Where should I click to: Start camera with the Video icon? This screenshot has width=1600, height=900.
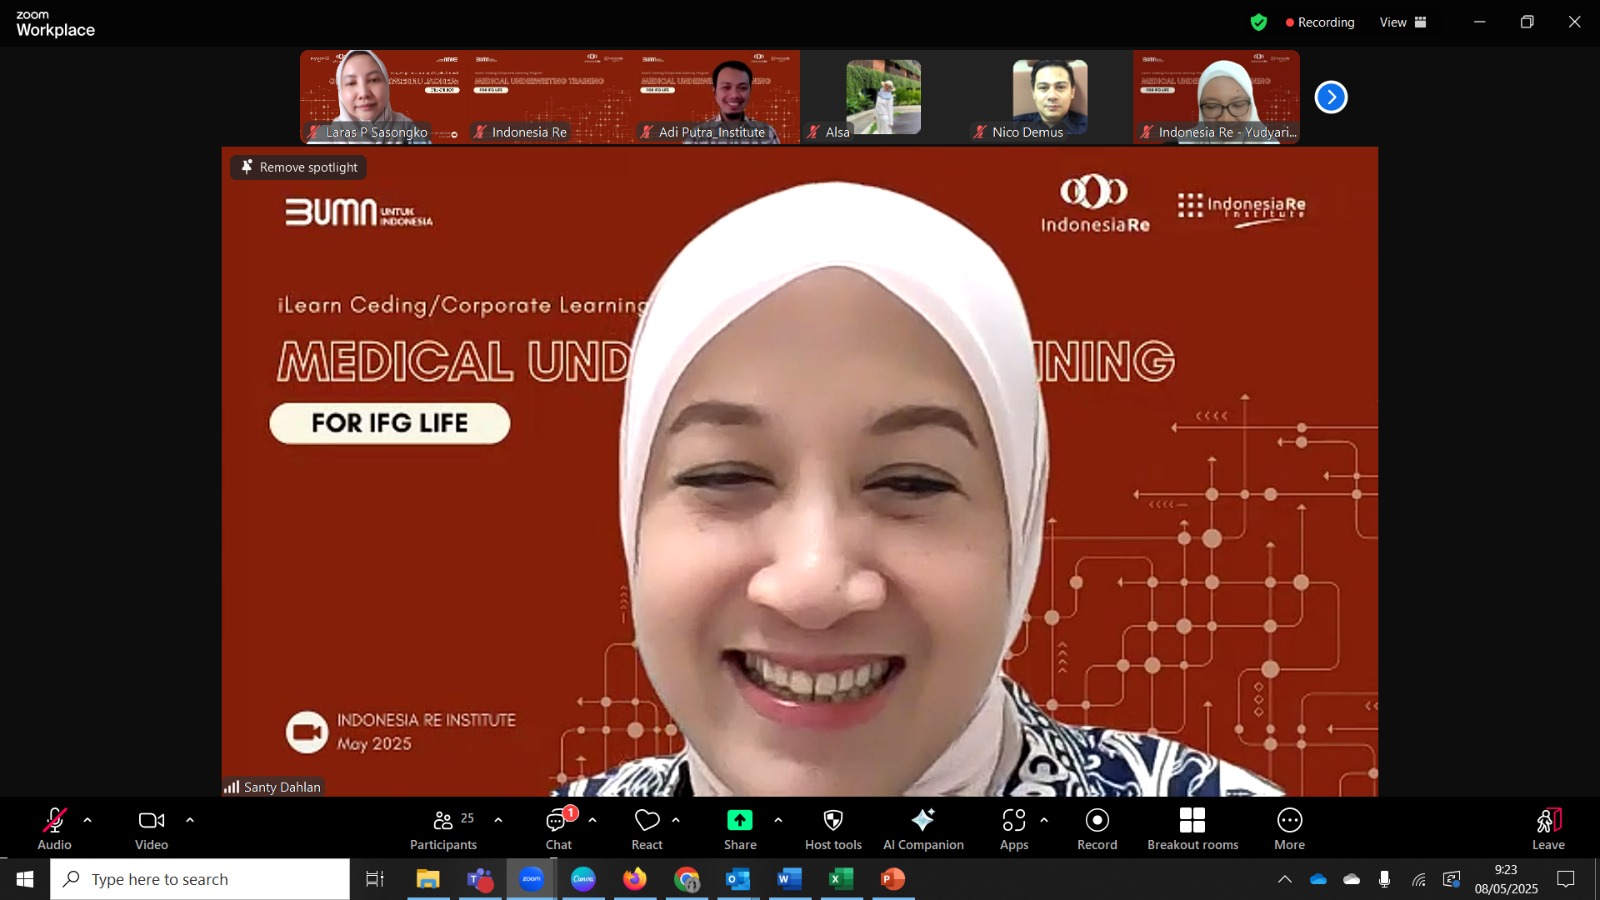coord(151,821)
